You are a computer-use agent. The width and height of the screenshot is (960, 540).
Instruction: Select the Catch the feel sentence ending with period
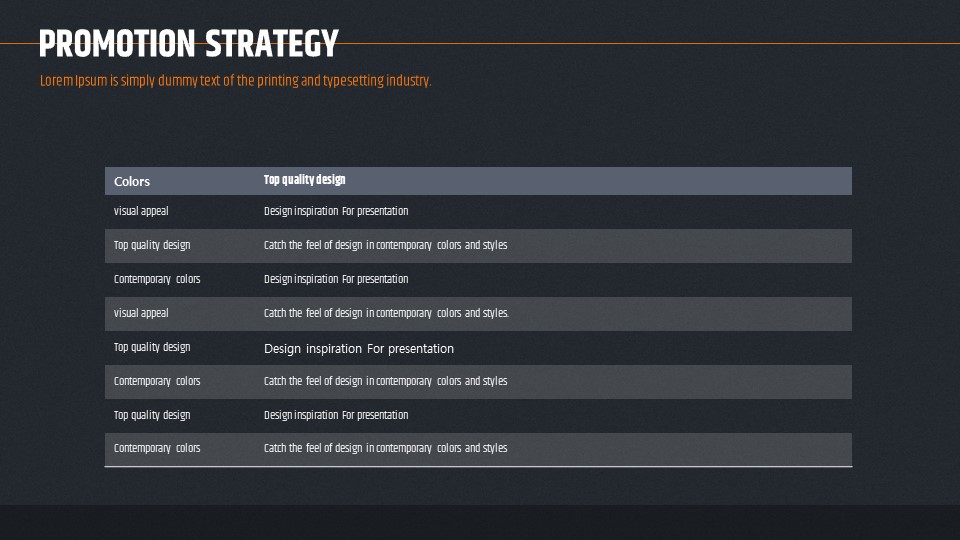coord(386,313)
